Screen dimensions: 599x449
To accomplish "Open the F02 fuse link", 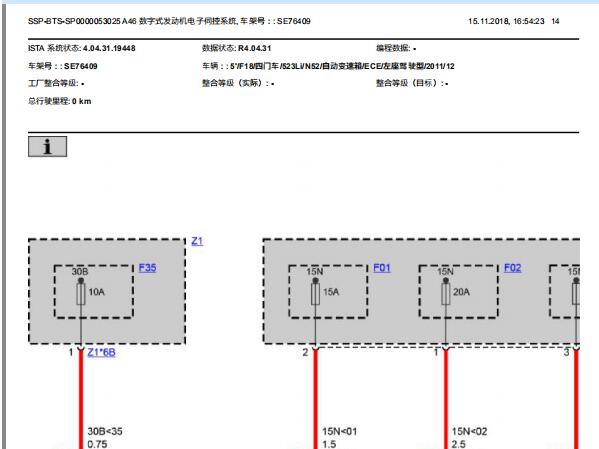I will (513, 268).
